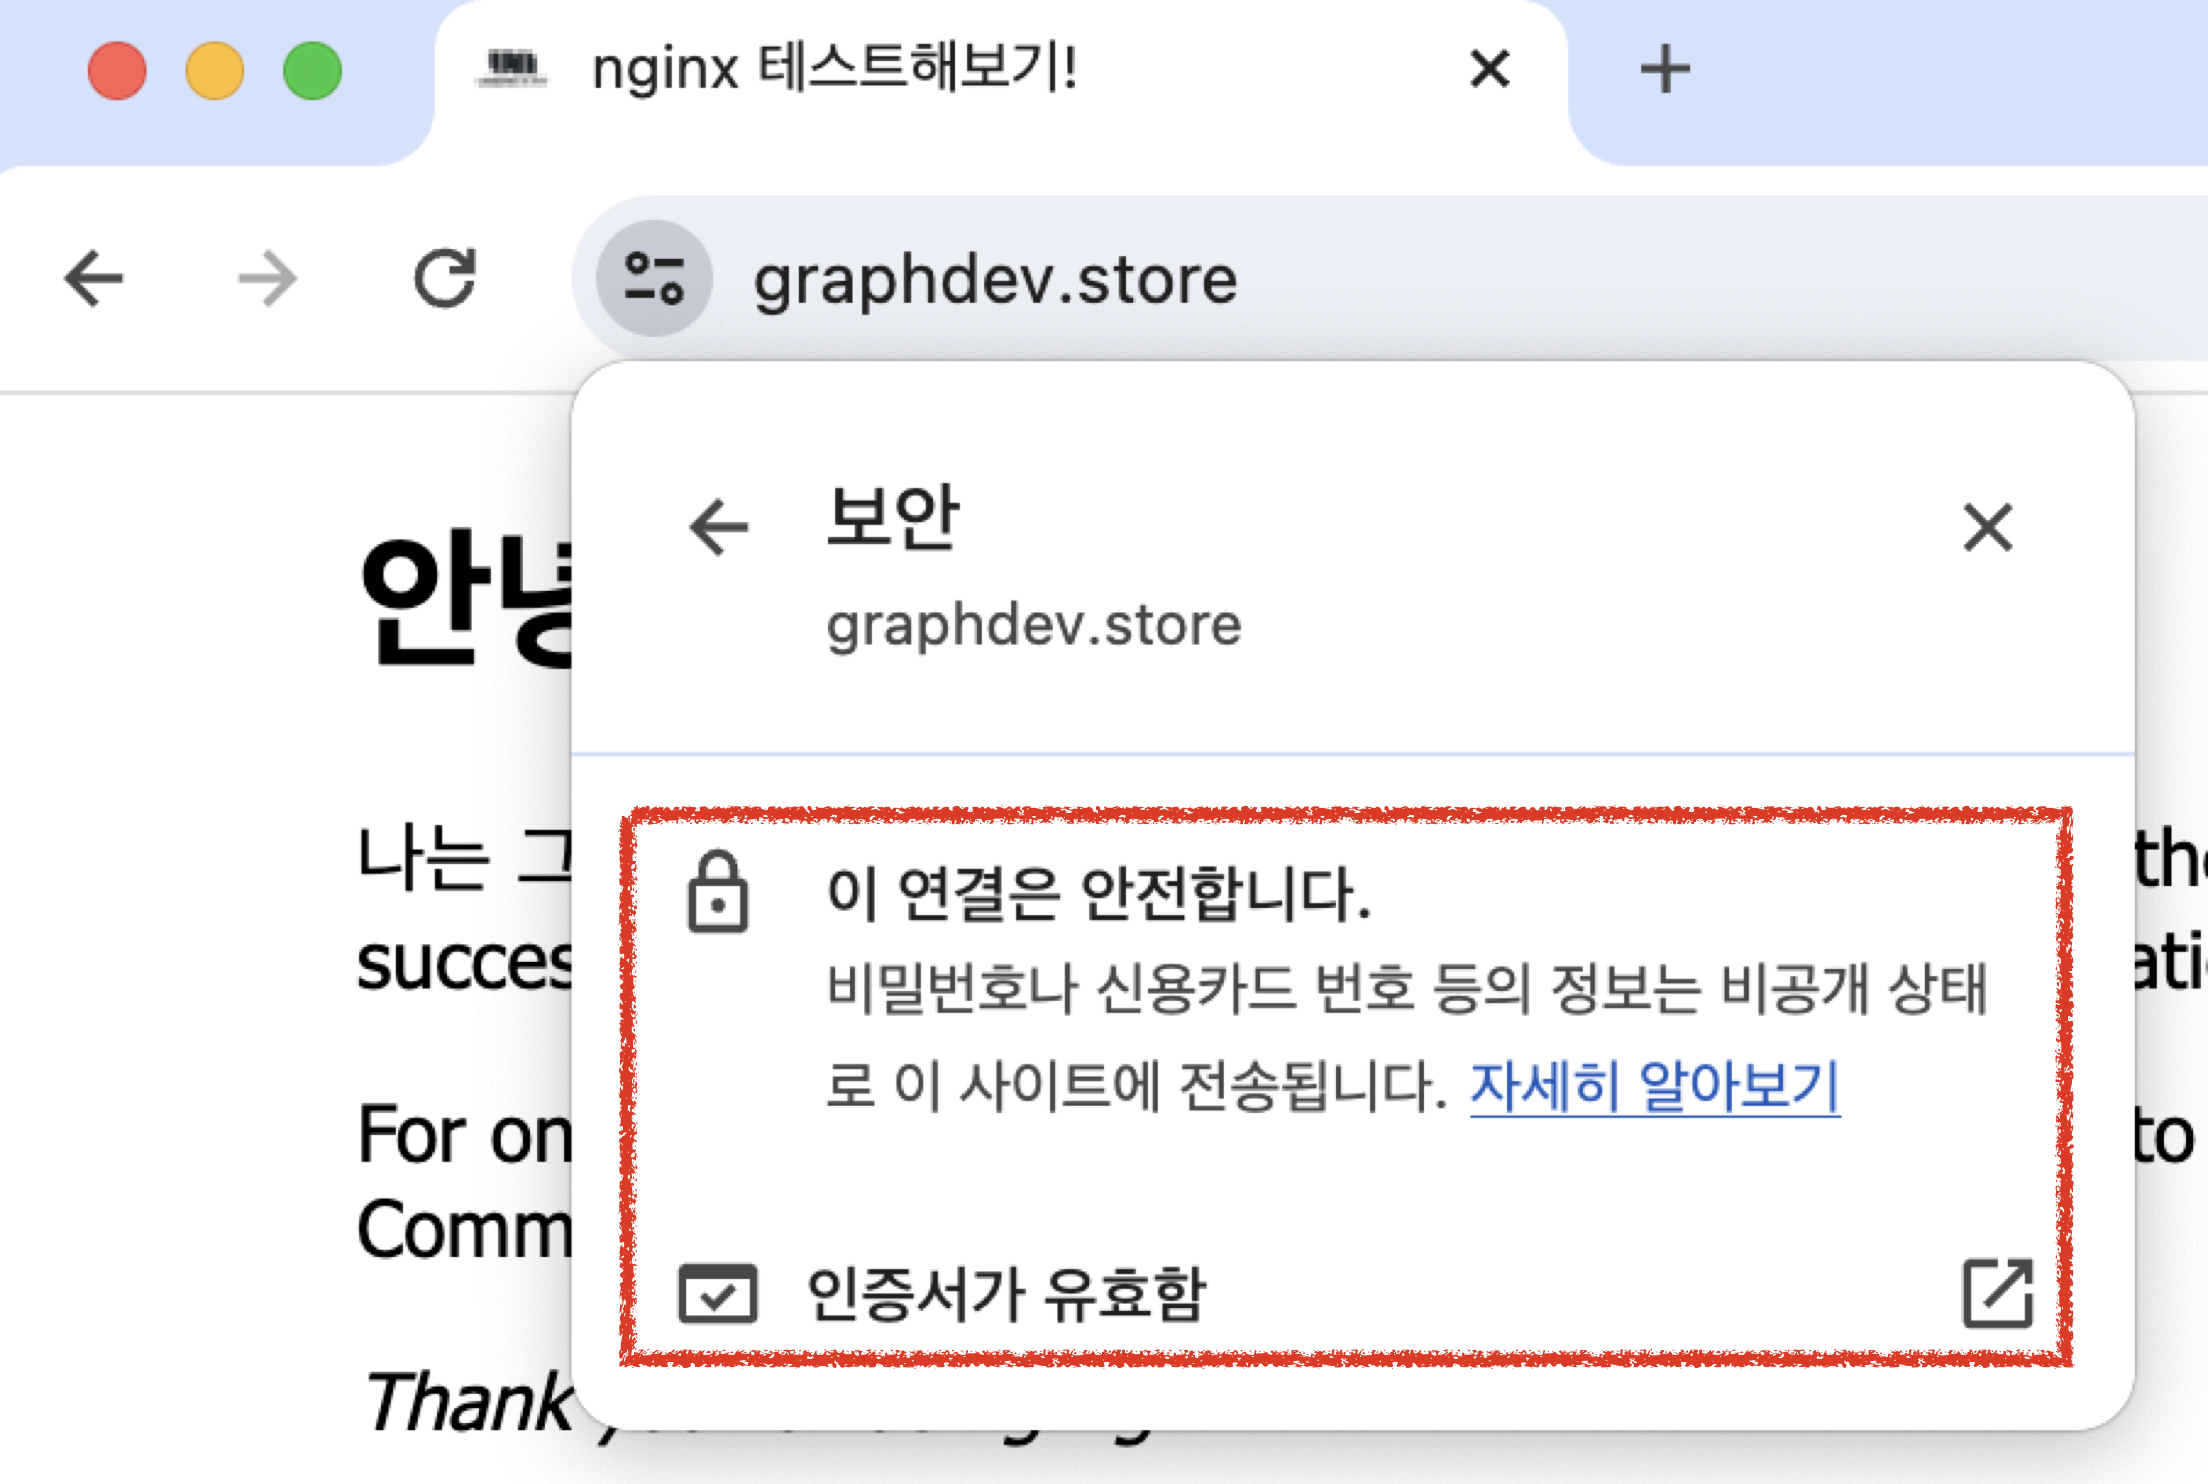
Task: Close the nginx 테스트해보기 tab
Action: point(1489,69)
